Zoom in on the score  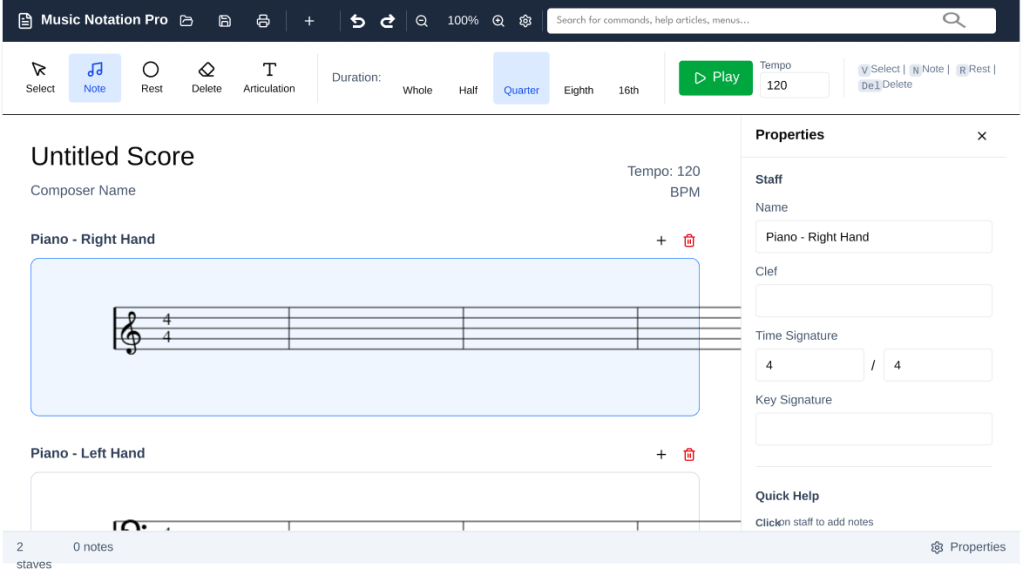pos(498,21)
